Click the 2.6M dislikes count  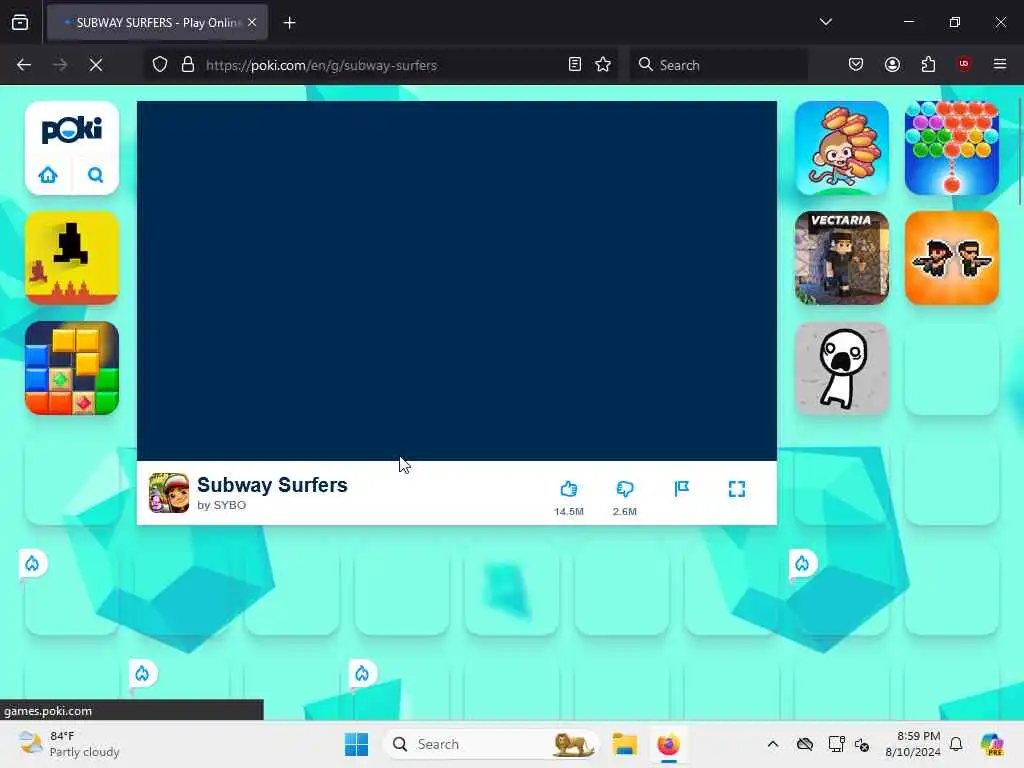[625, 511]
